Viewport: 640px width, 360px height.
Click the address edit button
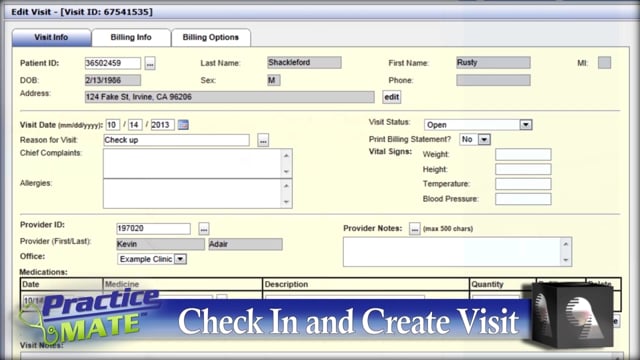[391, 97]
